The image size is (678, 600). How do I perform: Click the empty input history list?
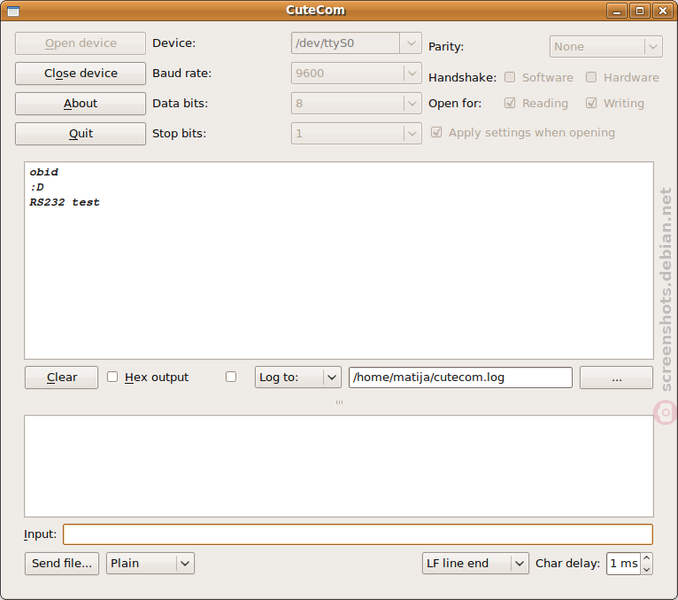[x=339, y=466]
